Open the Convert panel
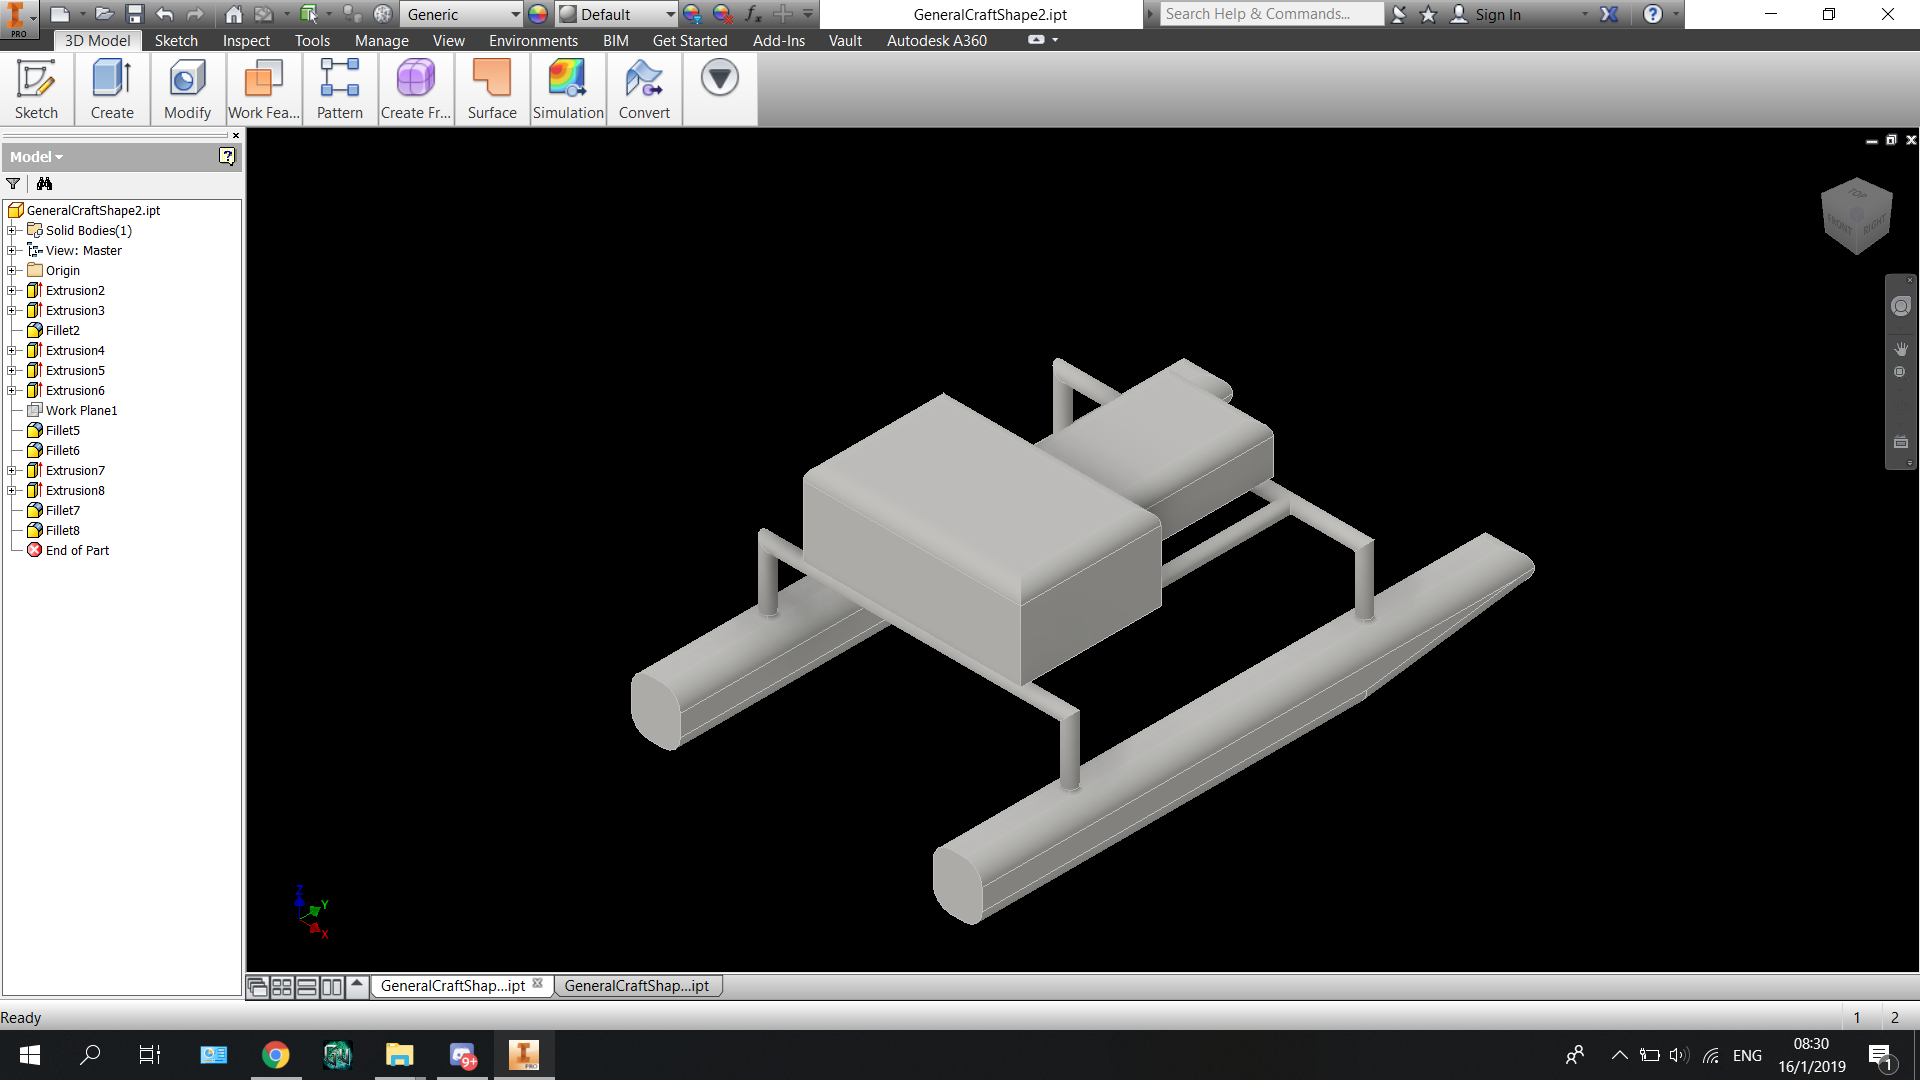This screenshot has height=1080, width=1920. coord(644,89)
